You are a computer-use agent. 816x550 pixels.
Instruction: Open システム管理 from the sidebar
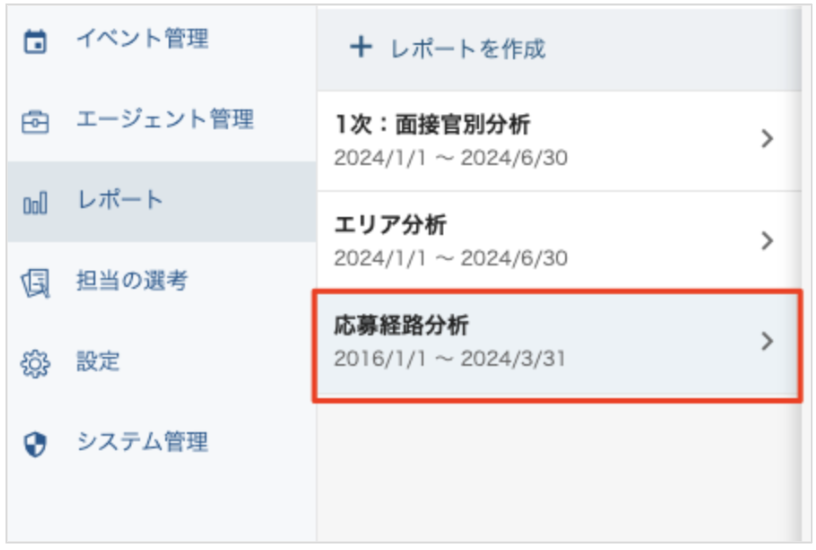coord(142,442)
